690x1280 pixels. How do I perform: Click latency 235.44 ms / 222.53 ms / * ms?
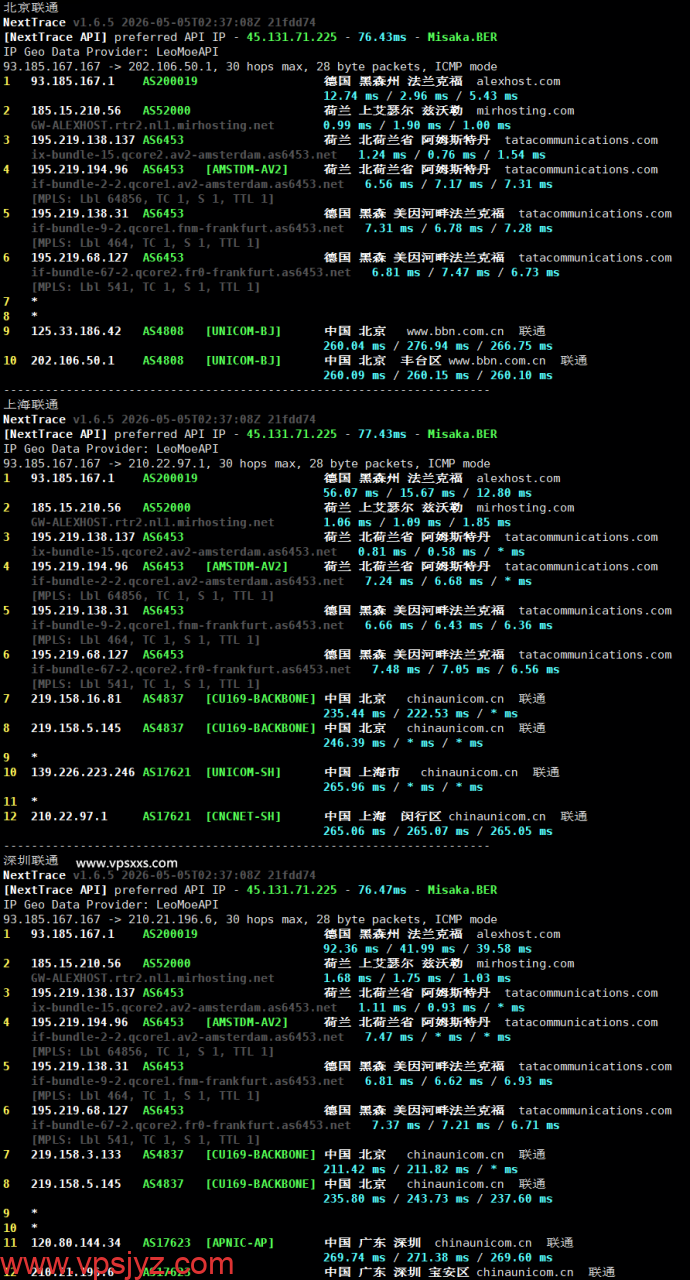point(421,714)
